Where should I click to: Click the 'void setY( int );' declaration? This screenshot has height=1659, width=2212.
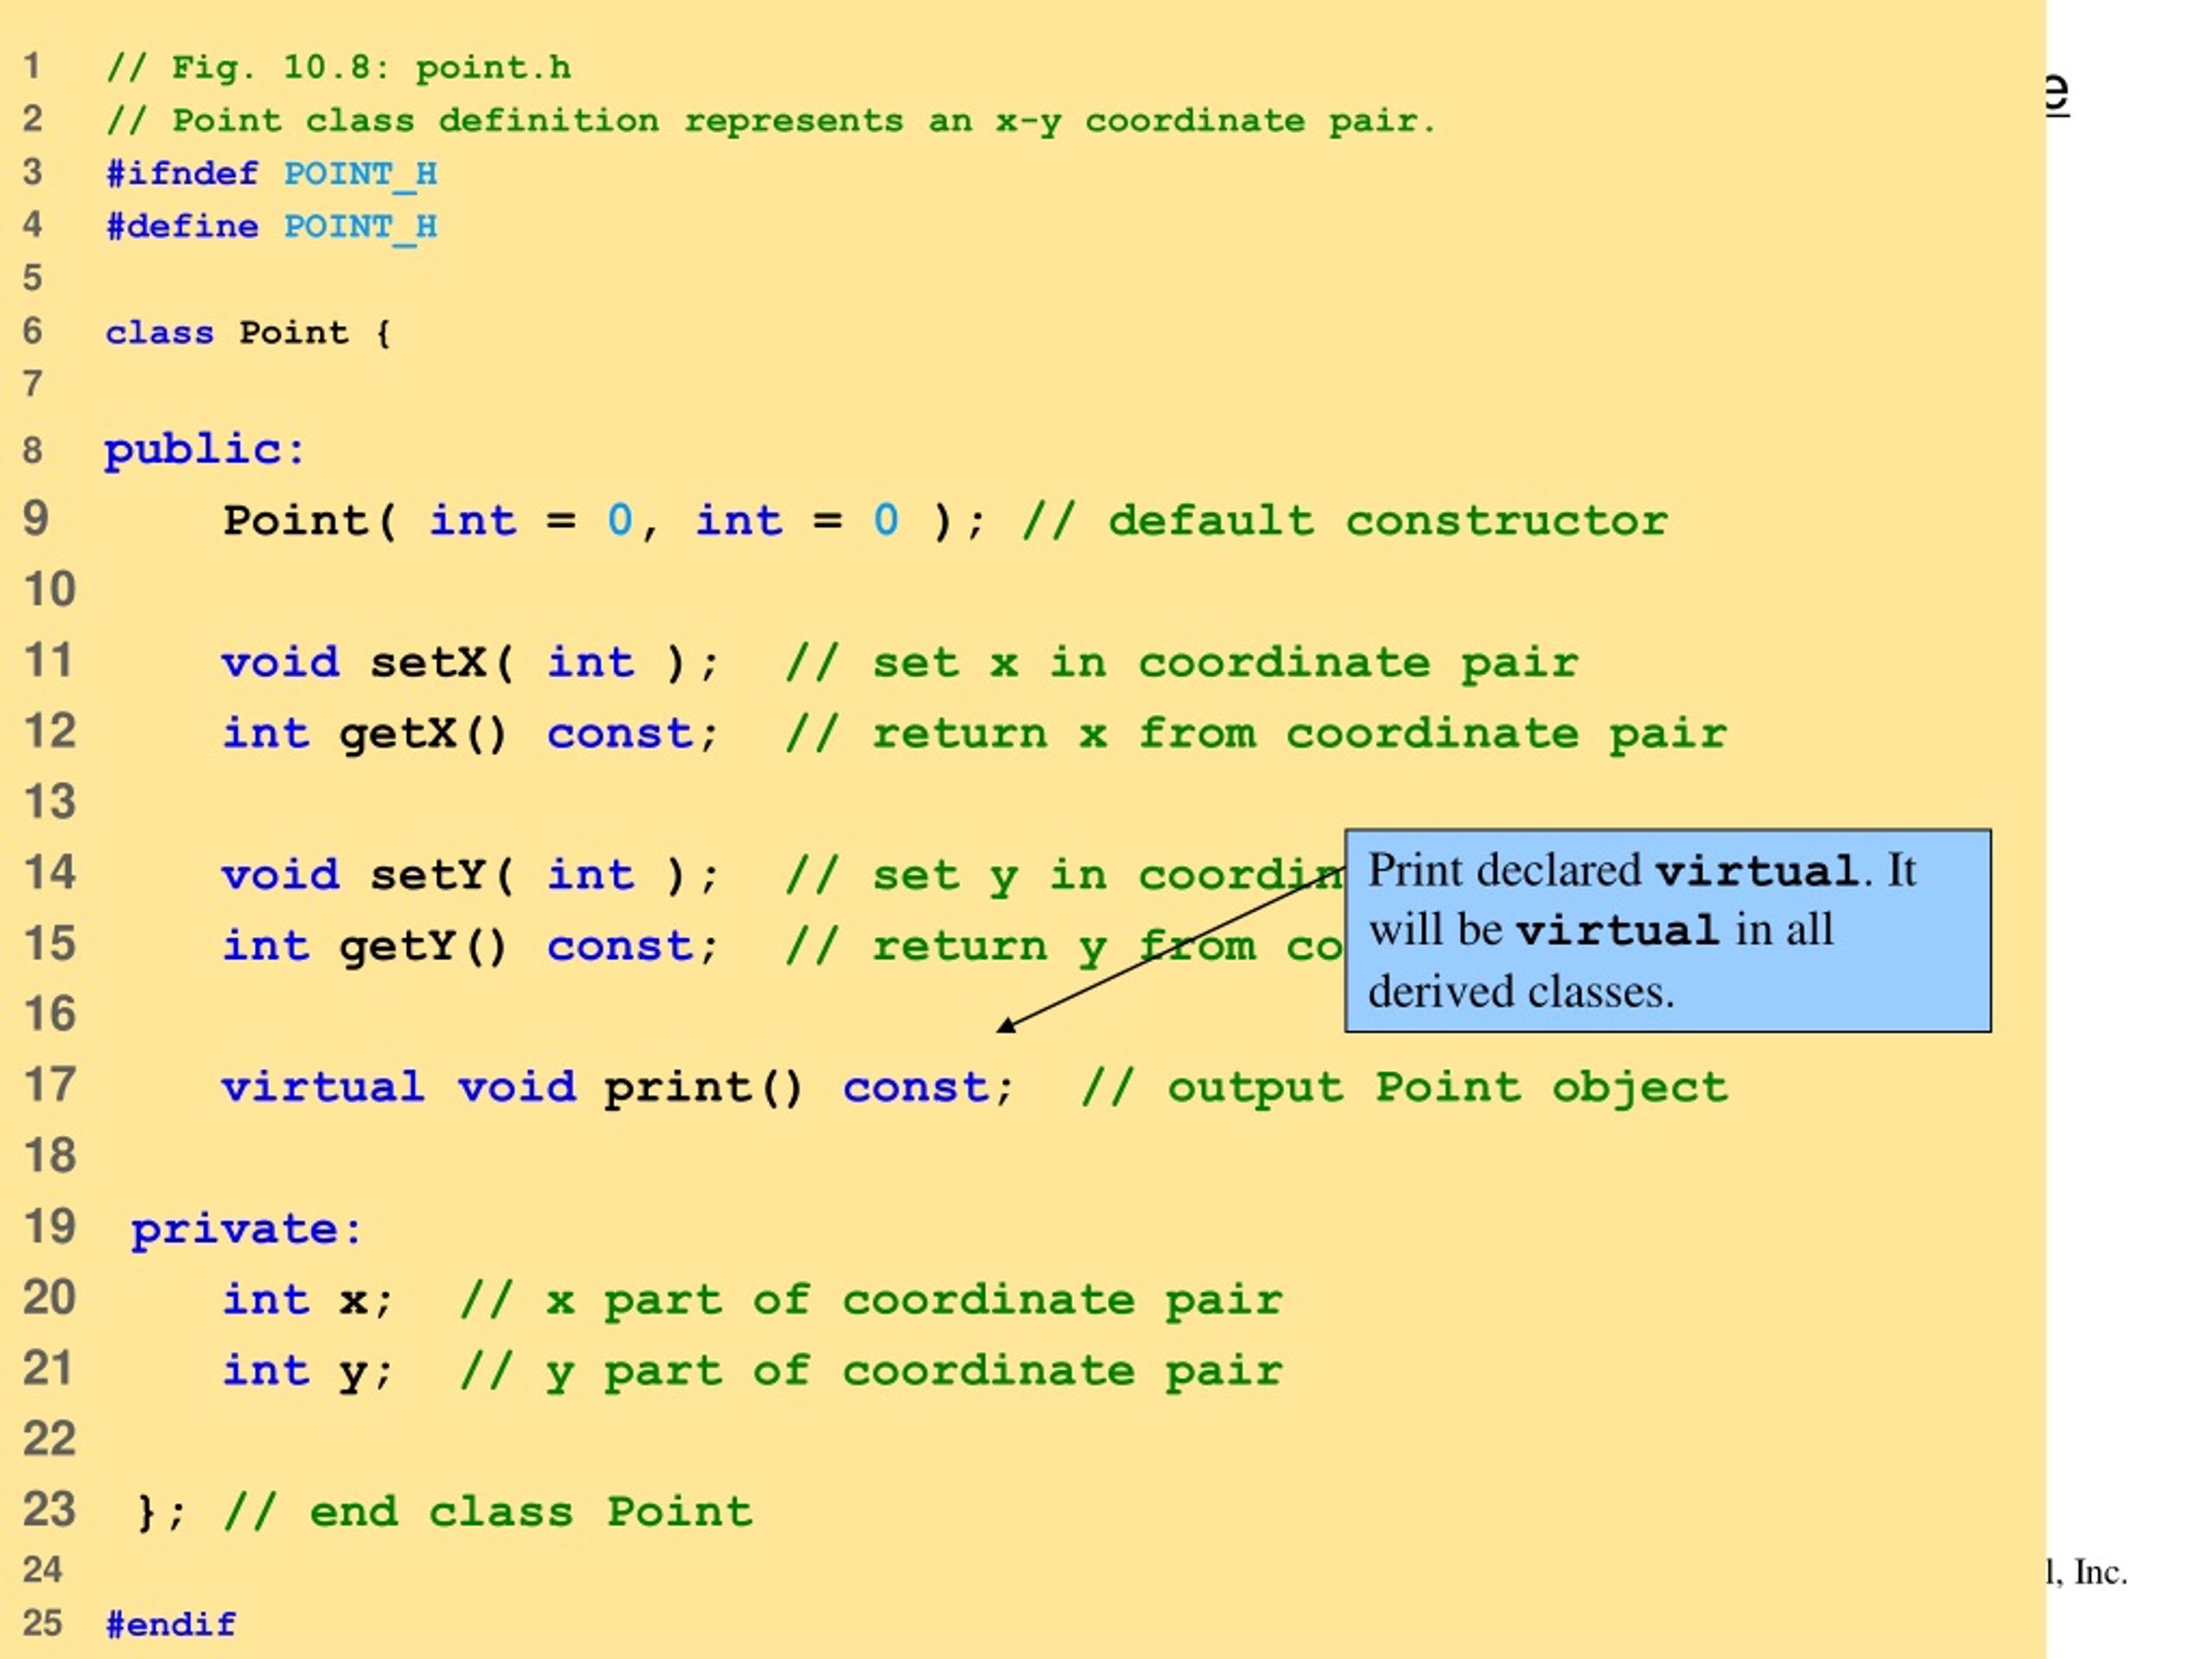click(x=470, y=876)
